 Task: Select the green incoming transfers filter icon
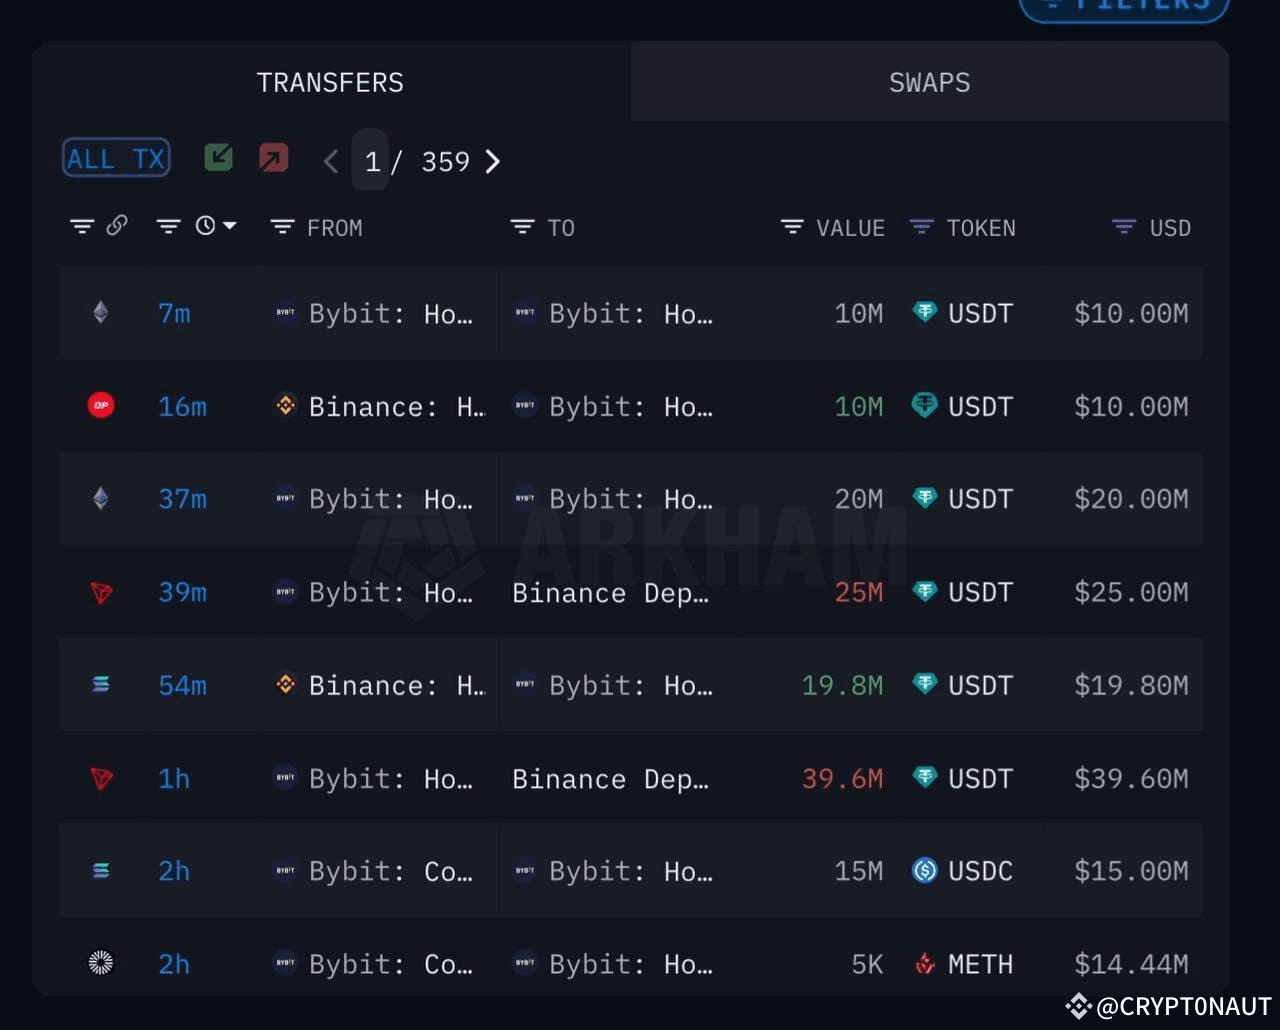coord(218,157)
